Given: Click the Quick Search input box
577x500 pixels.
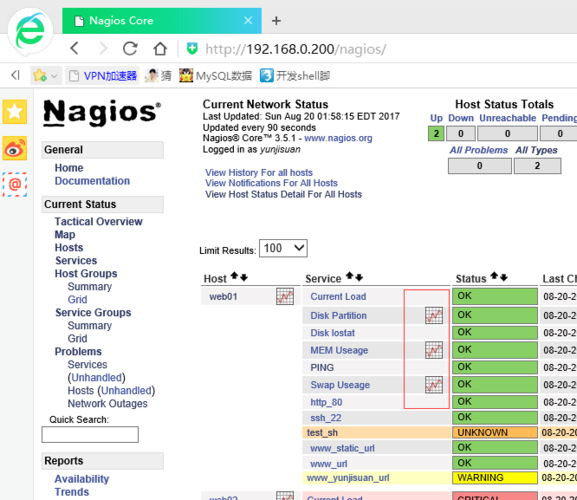Looking at the screenshot, I should (x=90, y=435).
